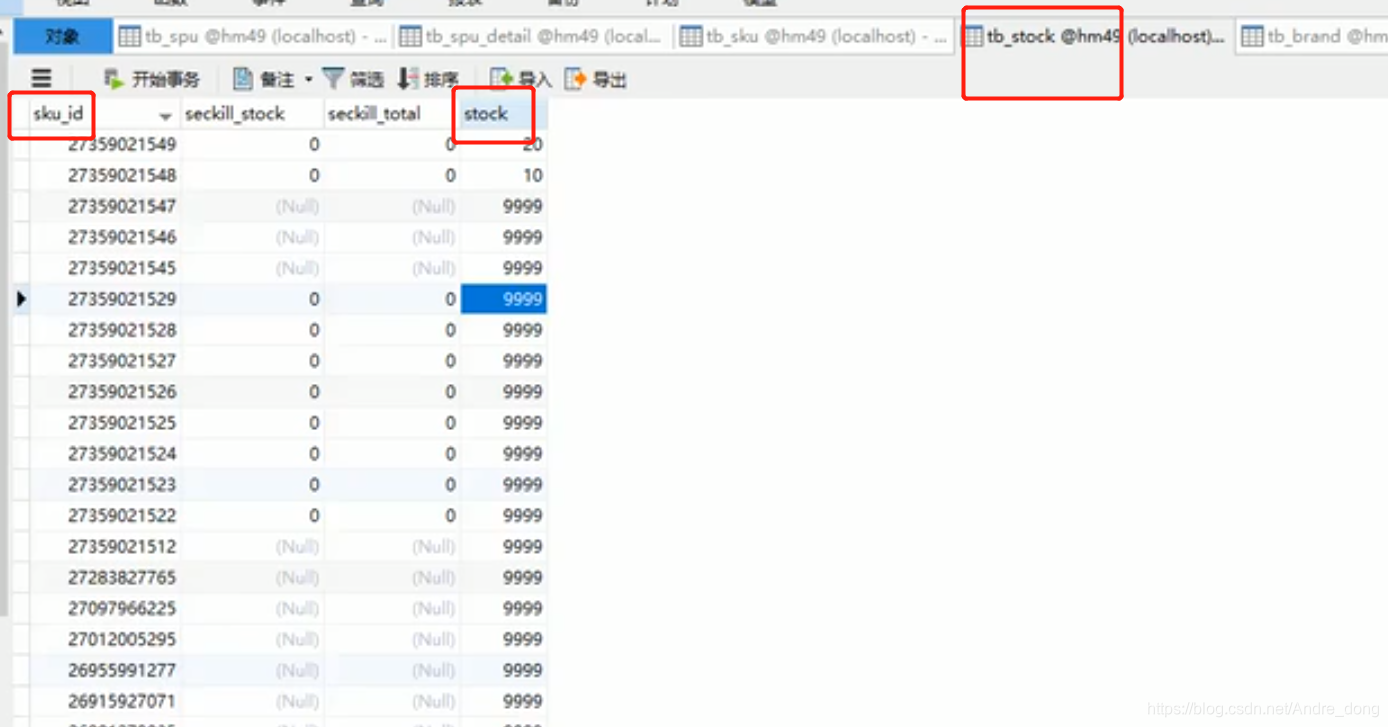Switch to the 对象 objects tab
Viewport: 1388px width, 727px height.
point(62,37)
